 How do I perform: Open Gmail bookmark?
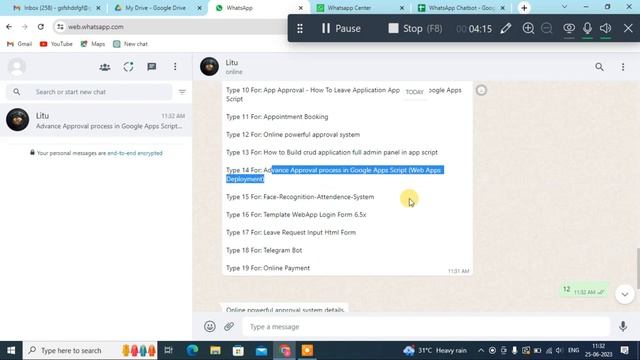[x=20, y=44]
